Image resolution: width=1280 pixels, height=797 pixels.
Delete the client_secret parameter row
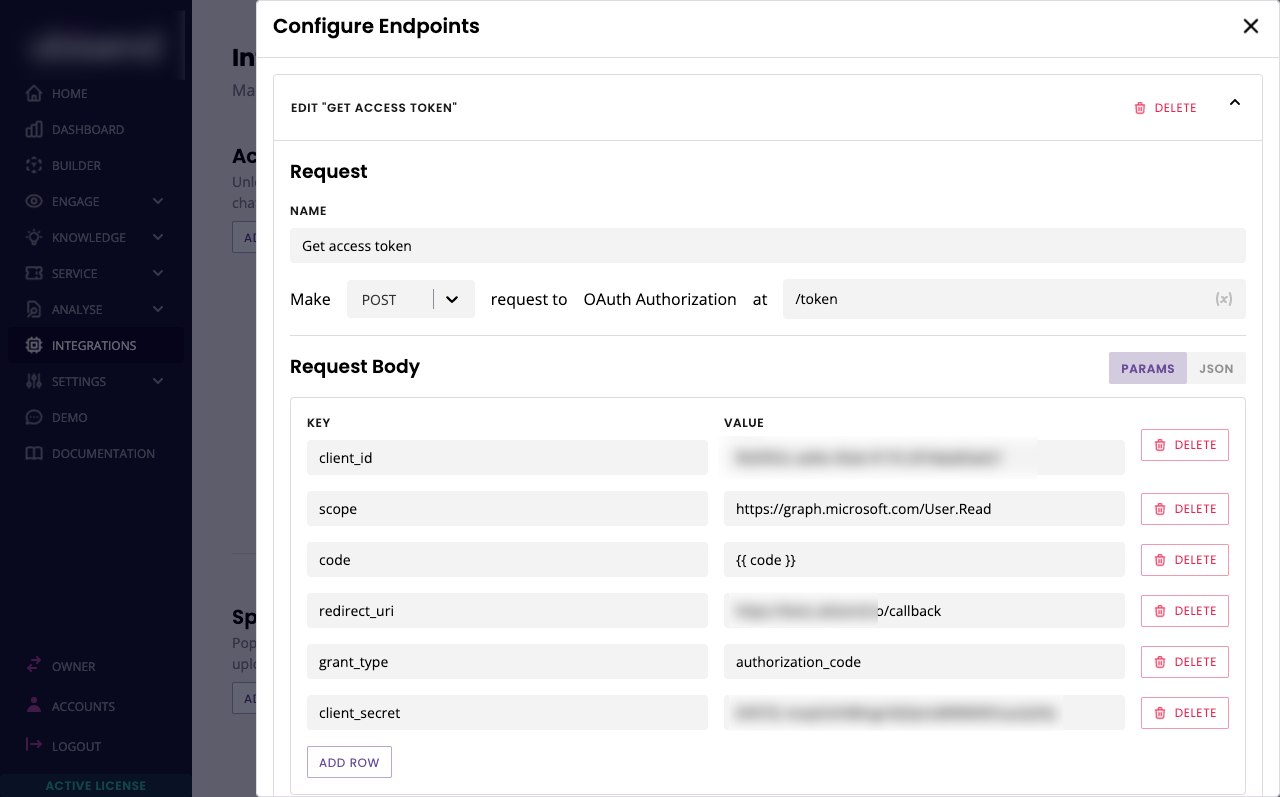tap(1184, 712)
